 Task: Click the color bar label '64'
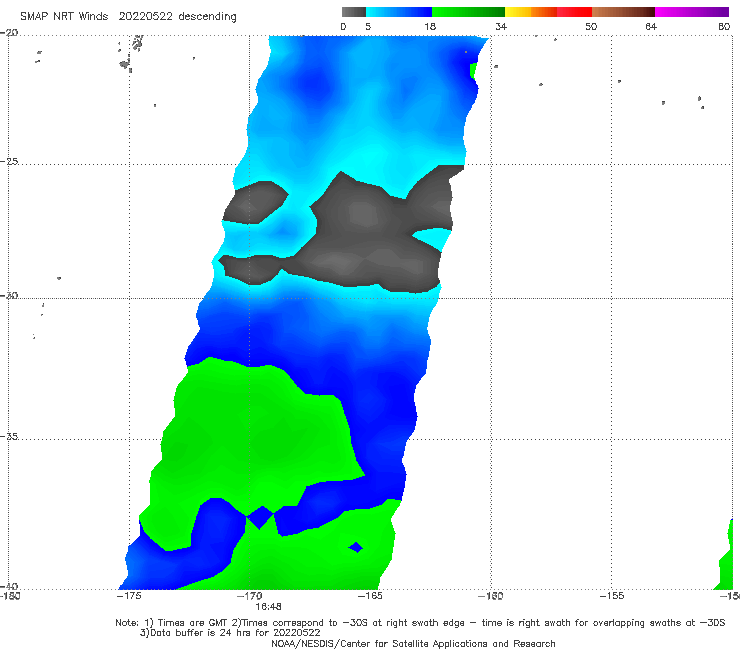point(651,27)
